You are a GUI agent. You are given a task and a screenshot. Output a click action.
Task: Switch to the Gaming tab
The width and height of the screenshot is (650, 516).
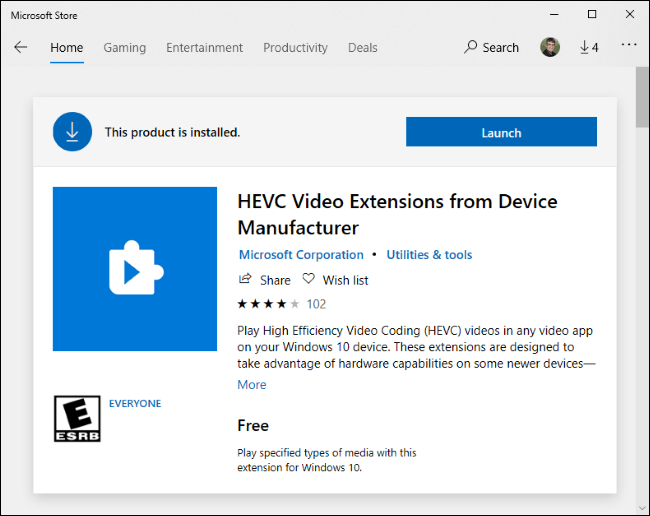click(x=124, y=47)
